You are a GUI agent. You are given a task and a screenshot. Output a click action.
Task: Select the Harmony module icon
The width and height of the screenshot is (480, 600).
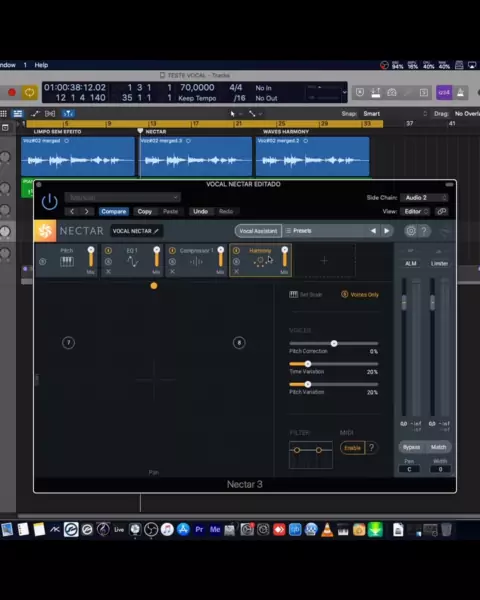260,261
